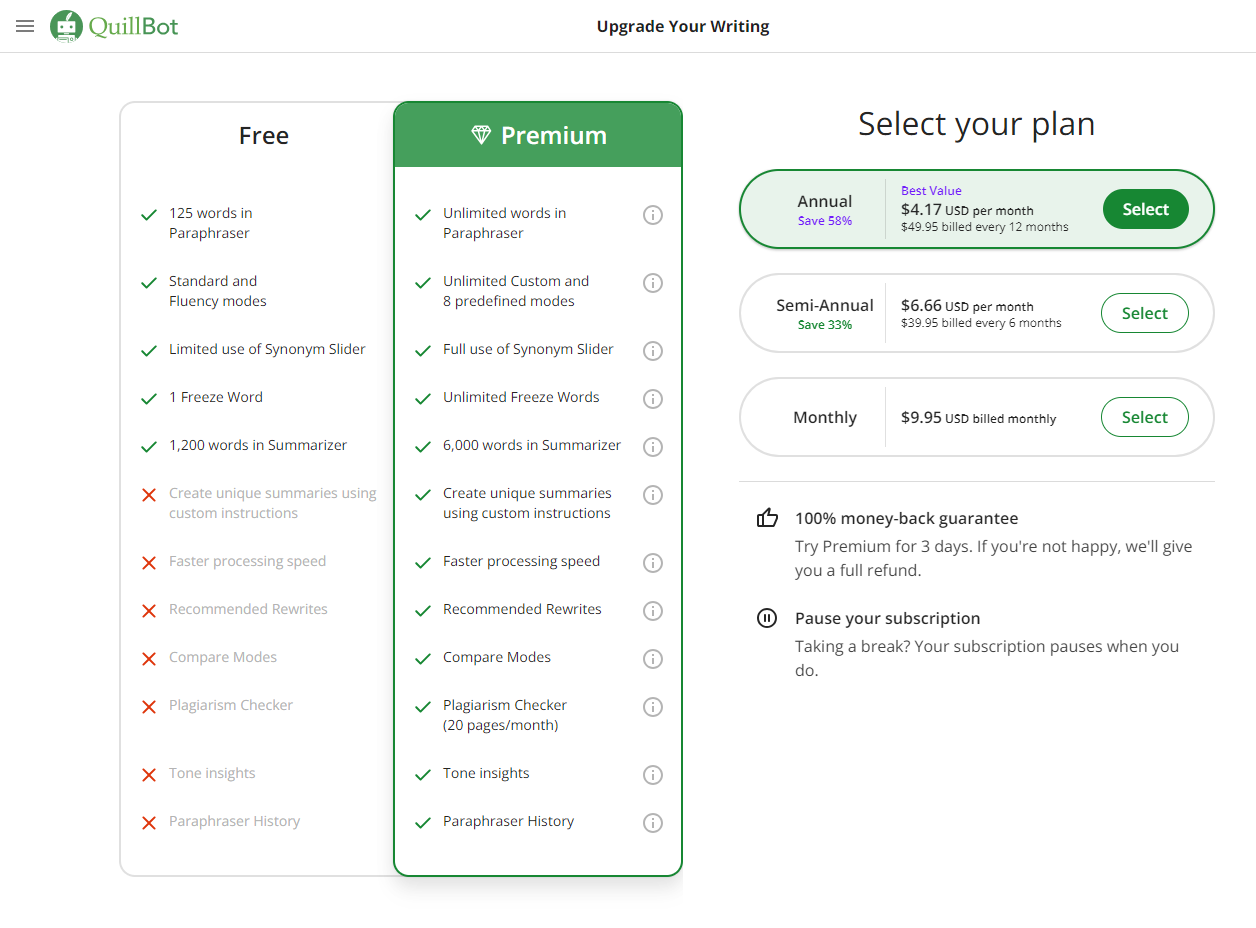Click the Annual plan label
This screenshot has height=928, width=1256.
tap(825, 201)
